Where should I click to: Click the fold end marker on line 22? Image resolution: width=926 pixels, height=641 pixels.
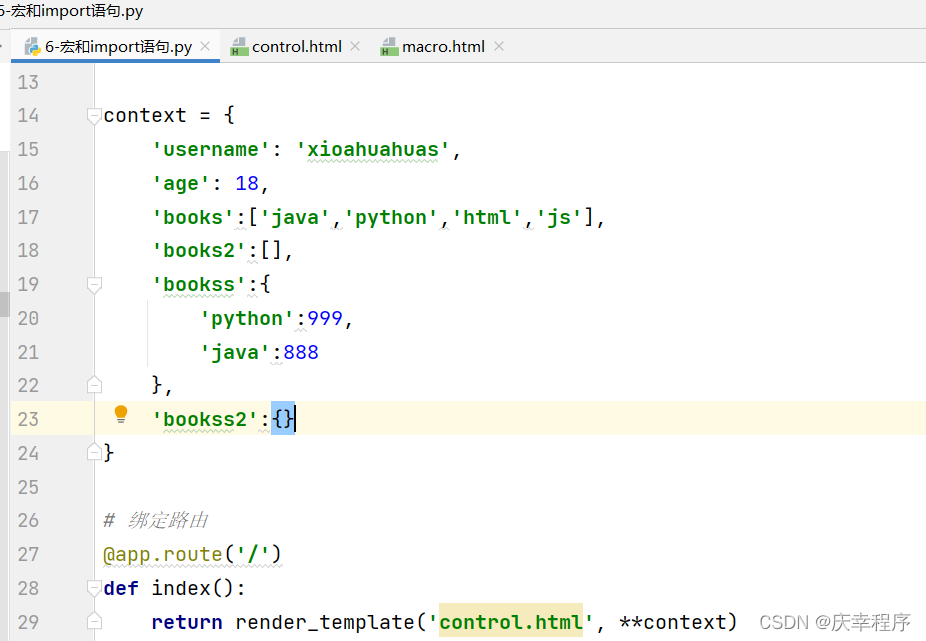click(x=94, y=385)
